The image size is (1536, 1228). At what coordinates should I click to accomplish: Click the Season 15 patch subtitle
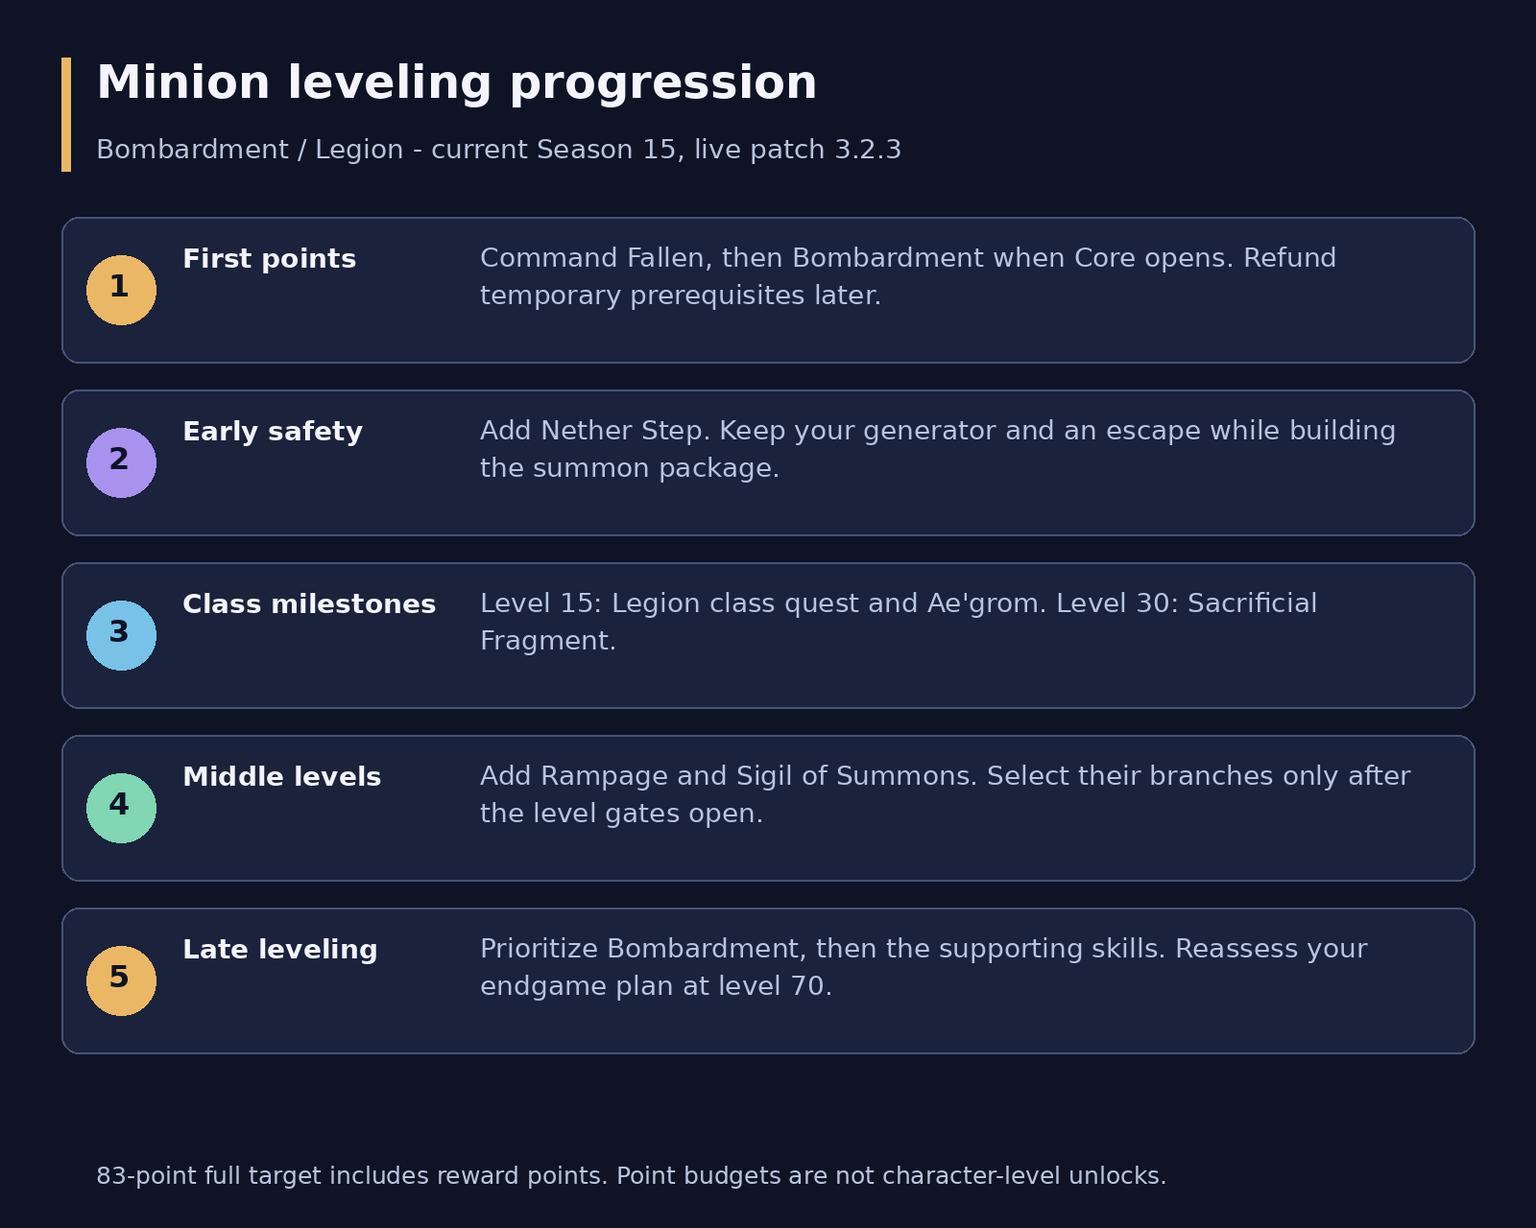[x=499, y=150]
